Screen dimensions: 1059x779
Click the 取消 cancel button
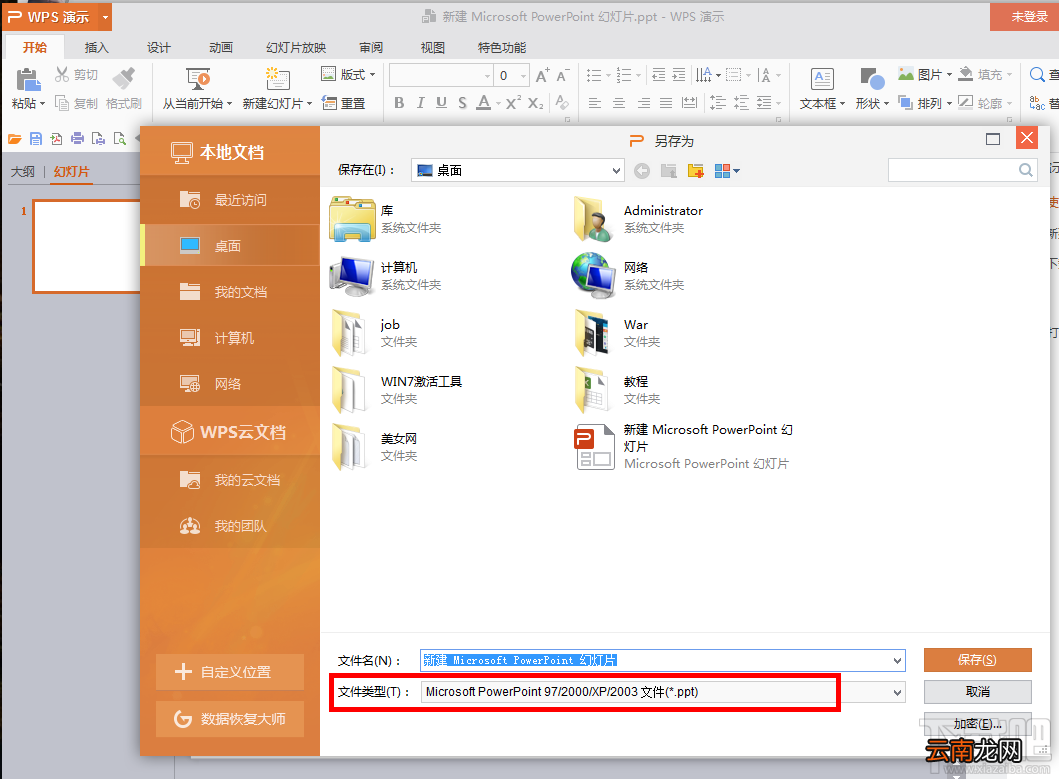click(977, 692)
